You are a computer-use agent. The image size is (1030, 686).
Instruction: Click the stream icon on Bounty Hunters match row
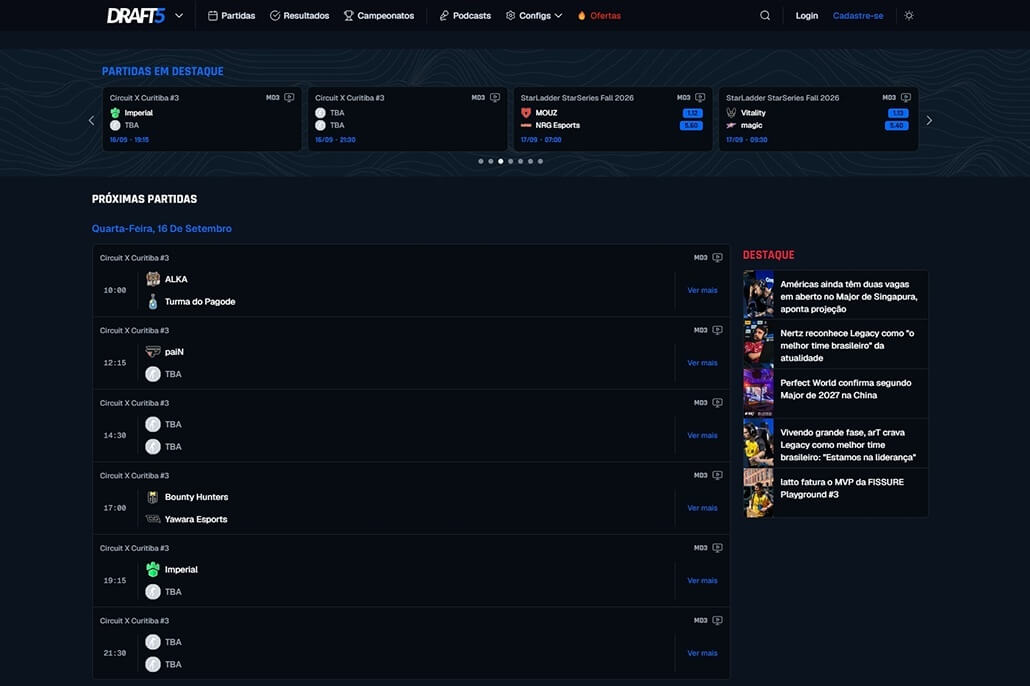pyautogui.click(x=717, y=475)
